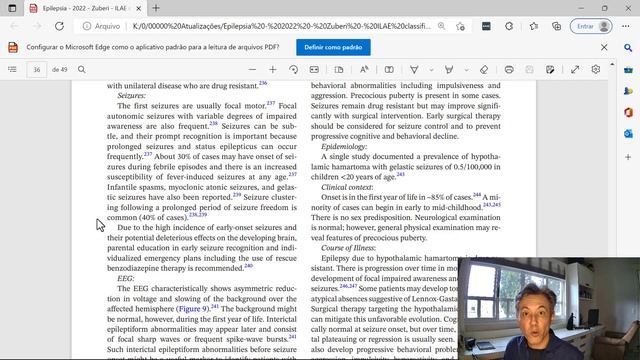
Task: Zoom out the PDF with minus
Action: (x=252, y=70)
